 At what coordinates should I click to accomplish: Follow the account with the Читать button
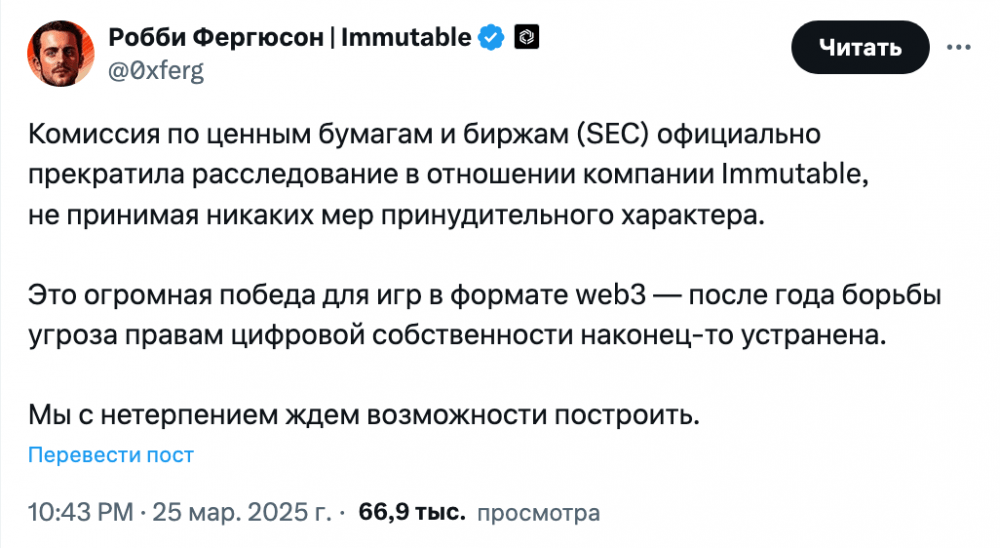coord(860,47)
